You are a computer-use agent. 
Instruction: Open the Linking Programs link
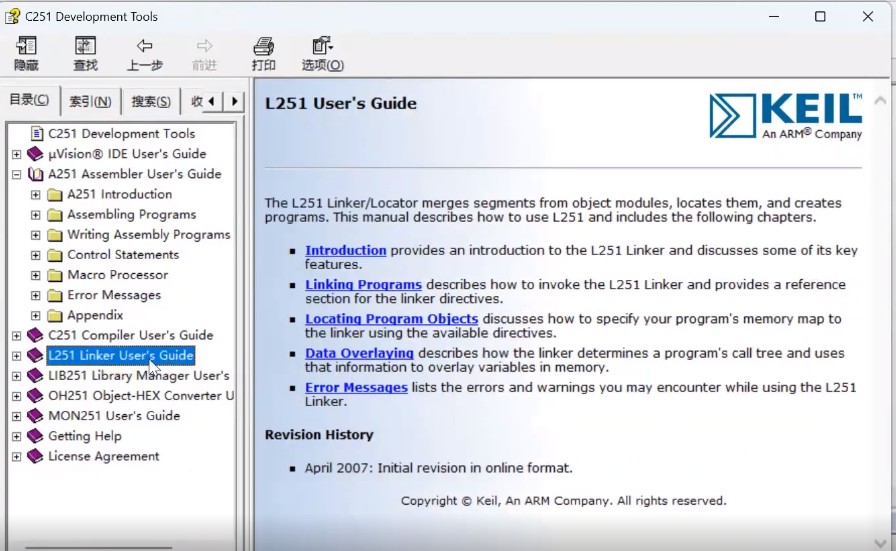[x=363, y=285]
